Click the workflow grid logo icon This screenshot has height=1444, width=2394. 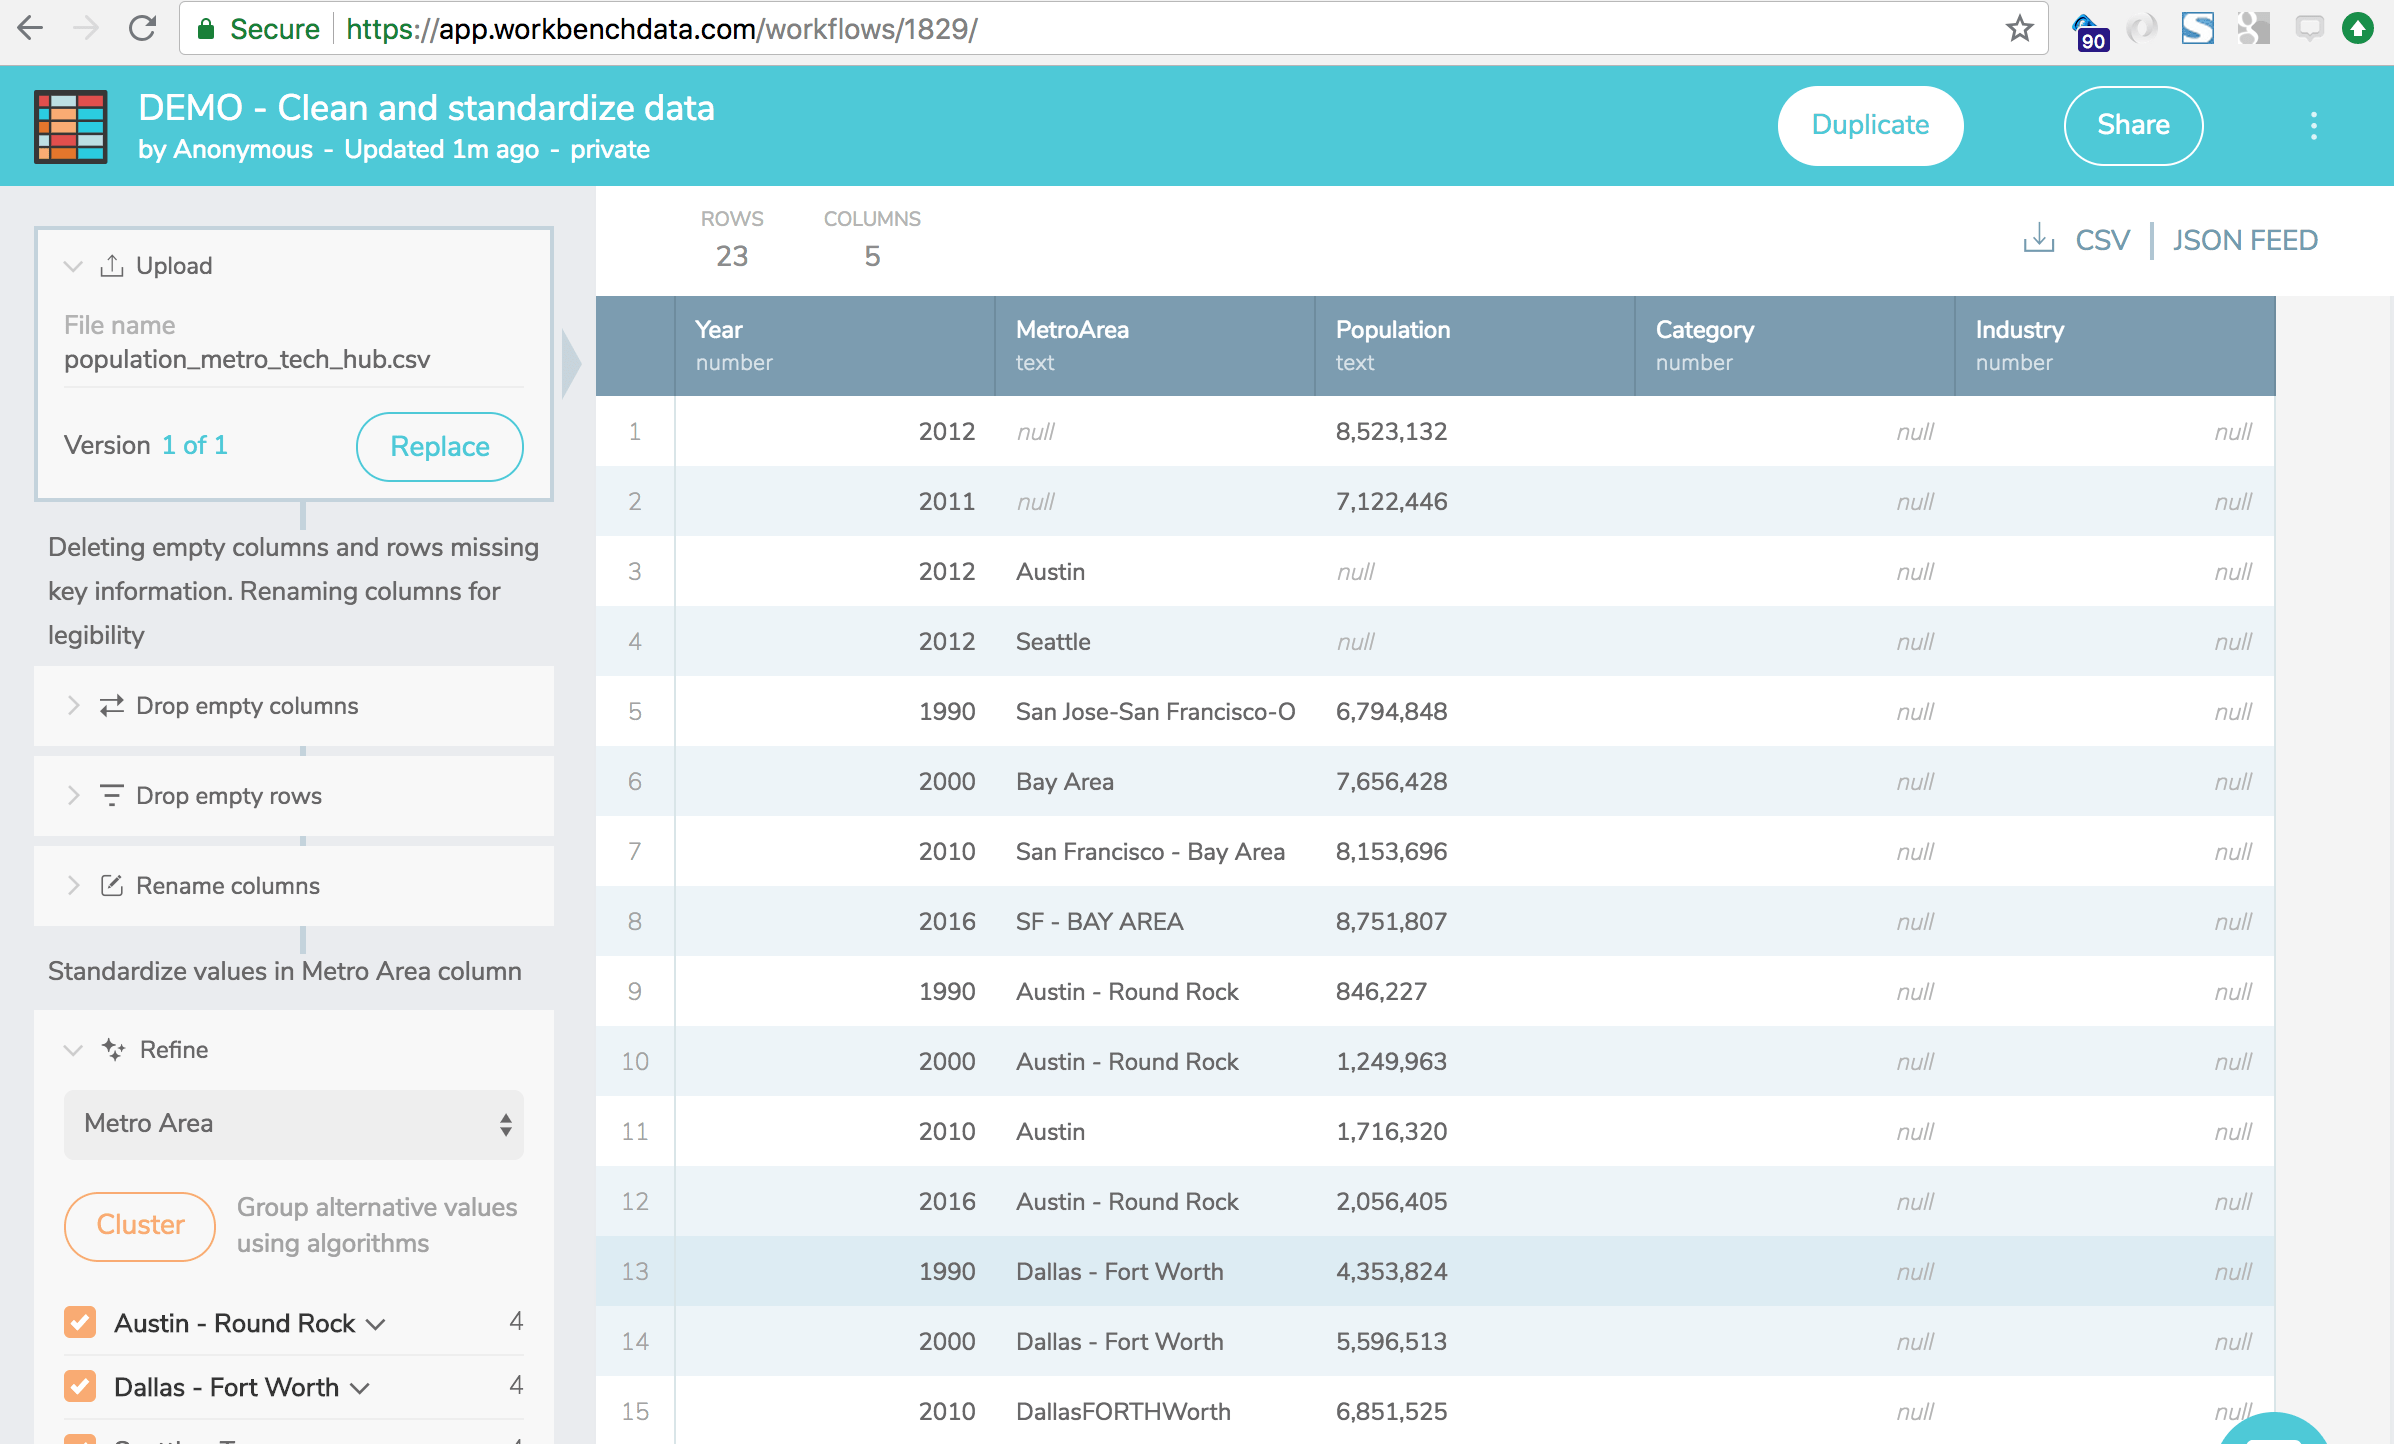pos(70,126)
